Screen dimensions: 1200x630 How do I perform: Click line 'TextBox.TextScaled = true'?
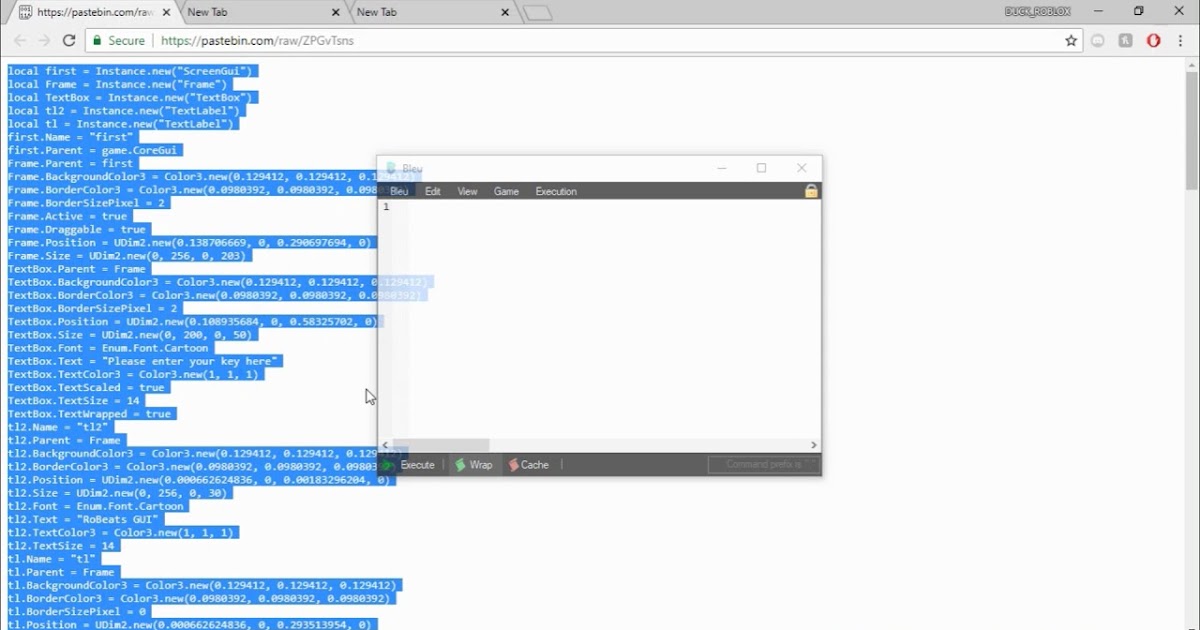[x=88, y=387]
